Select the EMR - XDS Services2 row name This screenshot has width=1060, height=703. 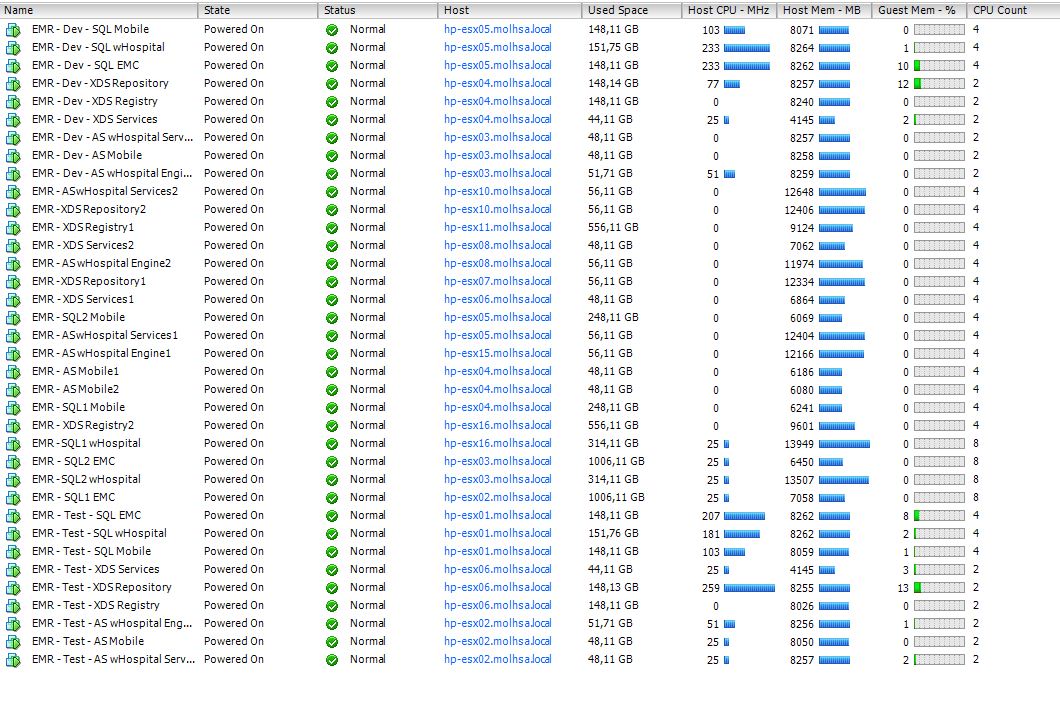(82, 246)
